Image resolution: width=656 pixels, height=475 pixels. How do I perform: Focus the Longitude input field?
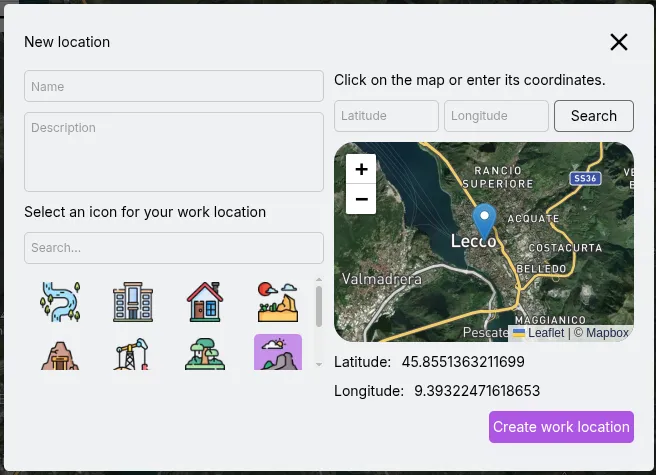(496, 116)
